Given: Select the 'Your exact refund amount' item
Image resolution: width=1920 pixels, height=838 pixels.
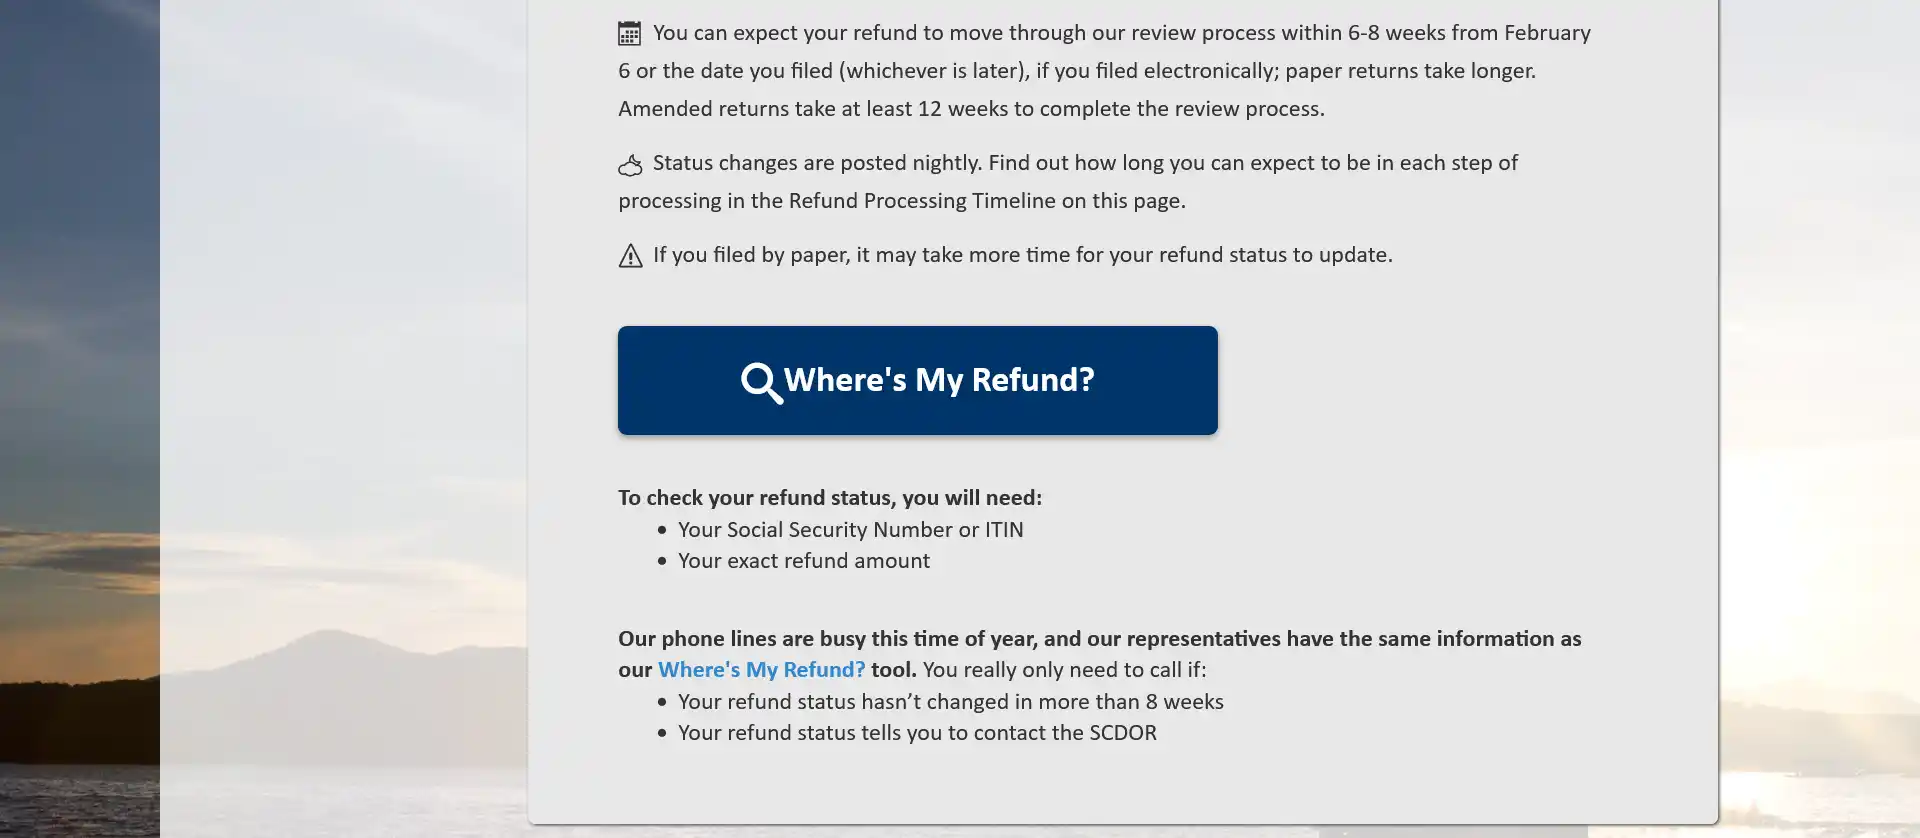Looking at the screenshot, I should [x=803, y=561].
